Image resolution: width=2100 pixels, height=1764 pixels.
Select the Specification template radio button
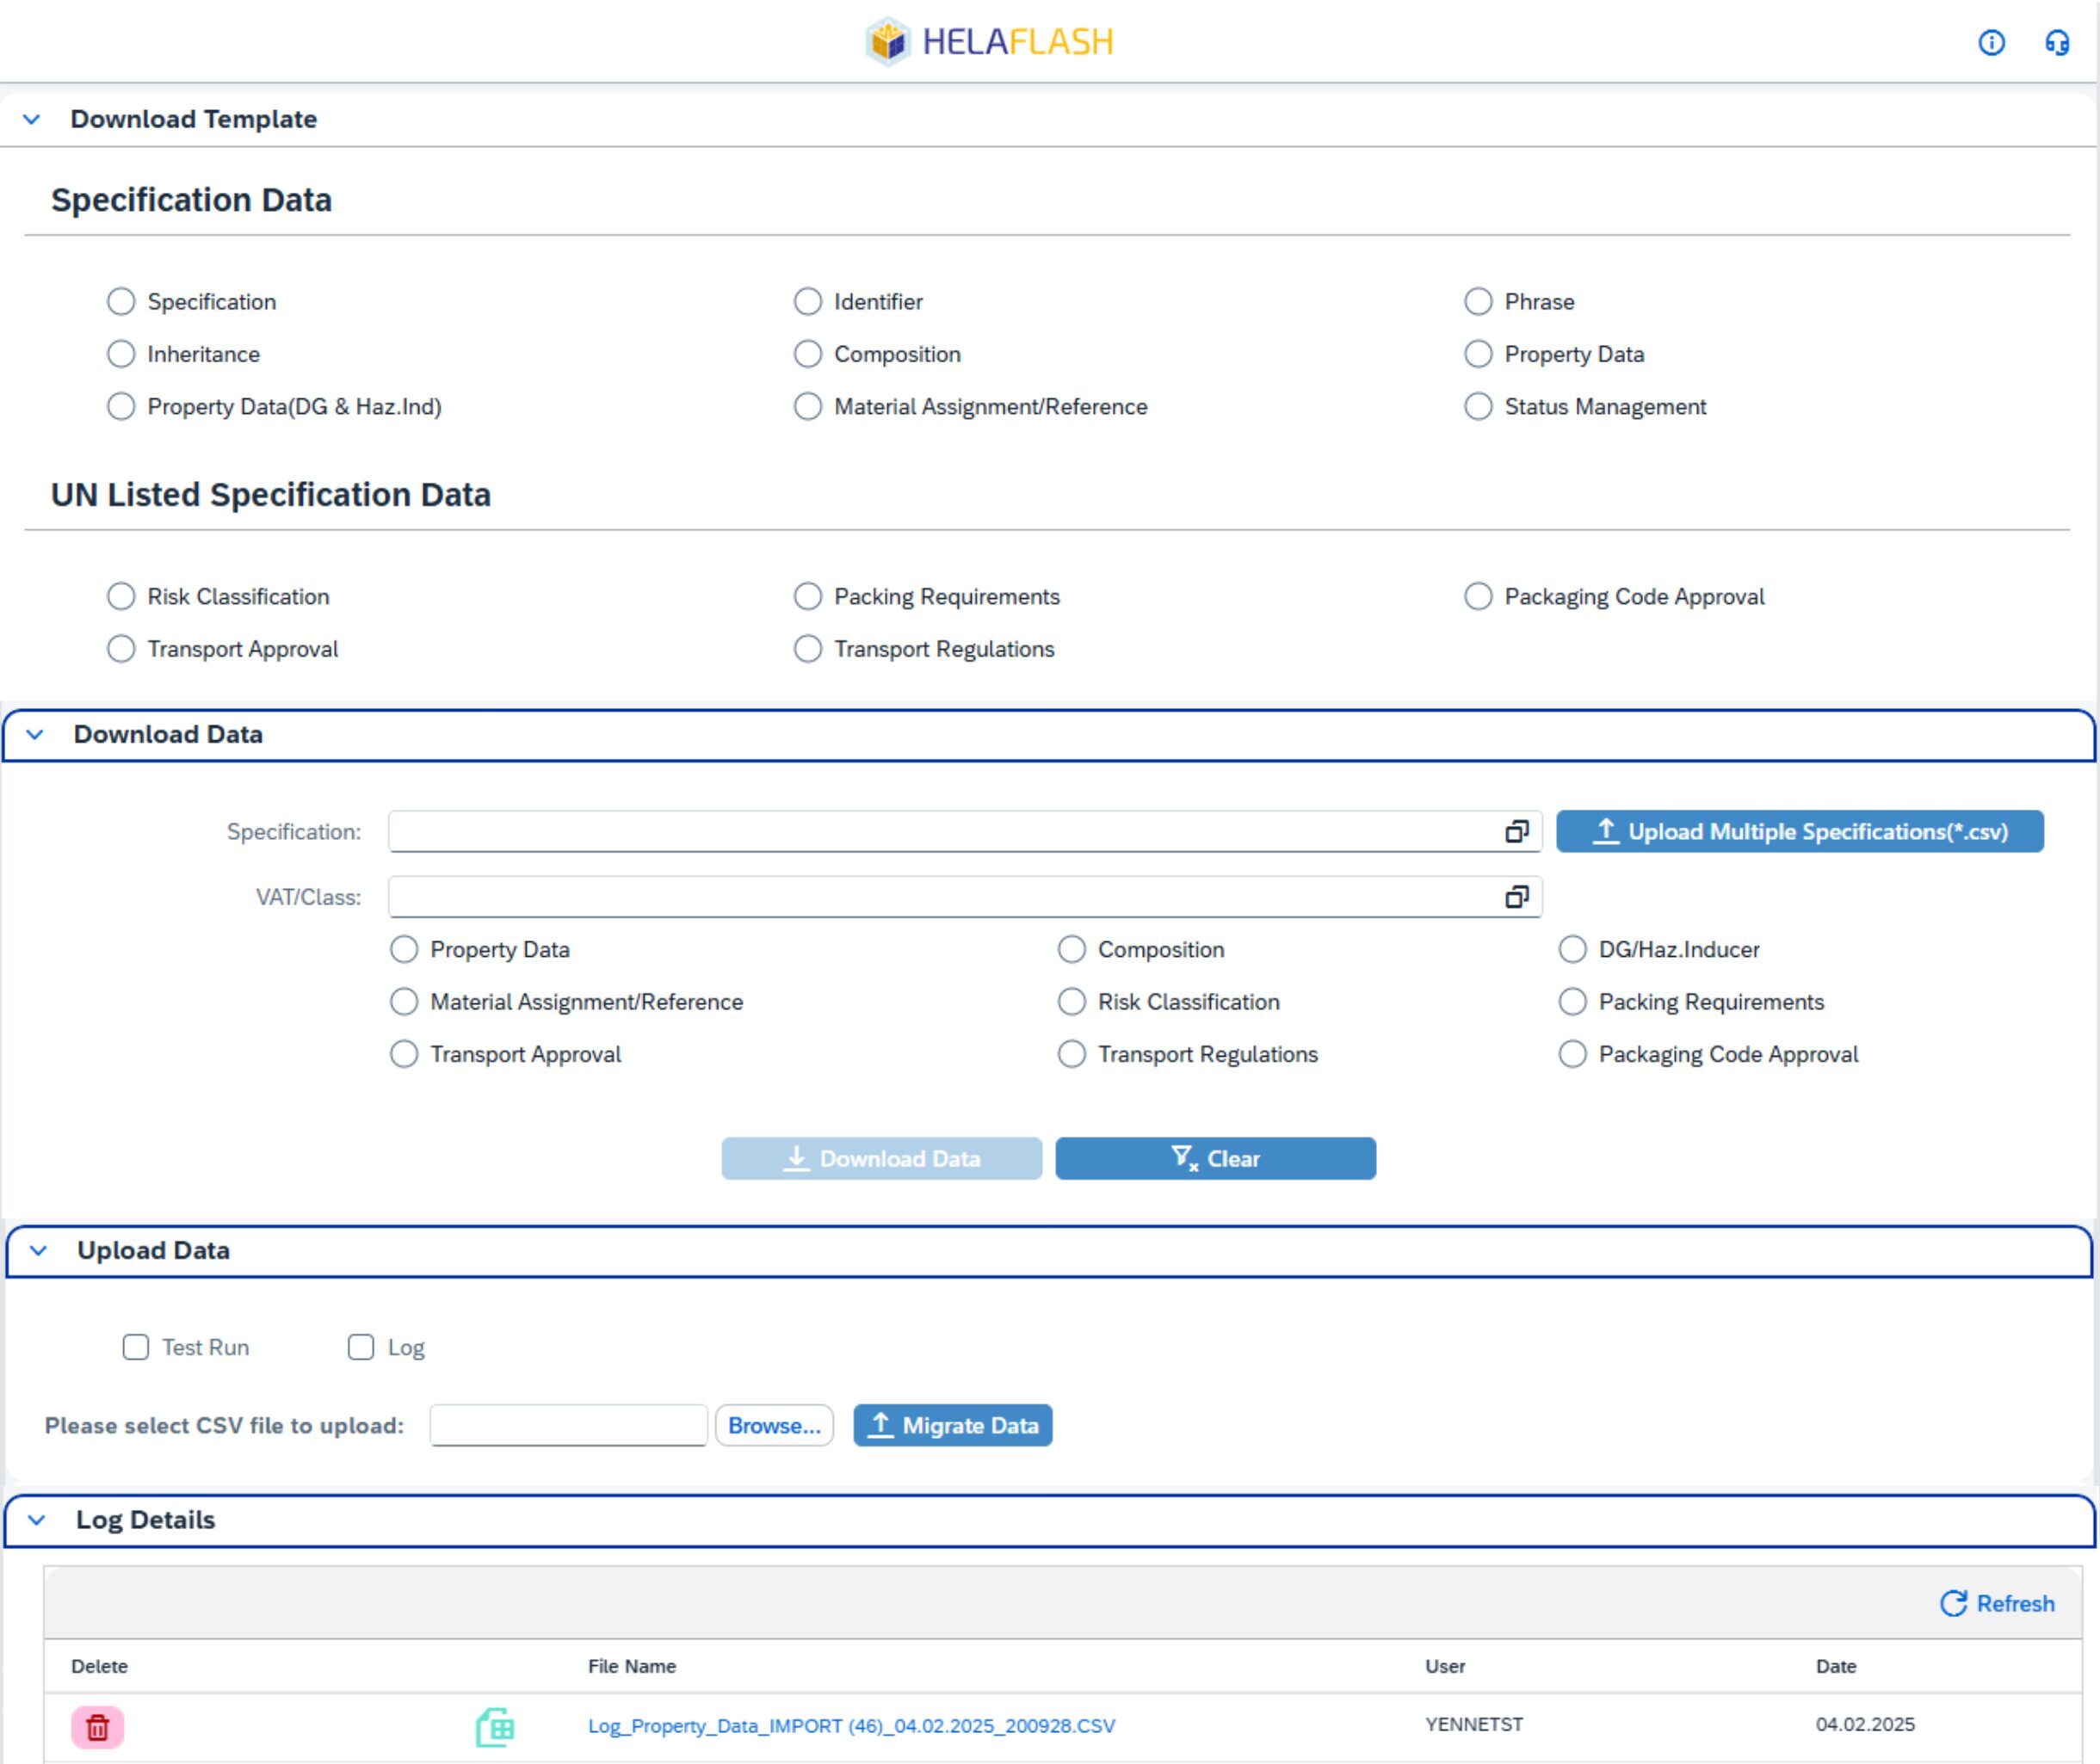(121, 301)
